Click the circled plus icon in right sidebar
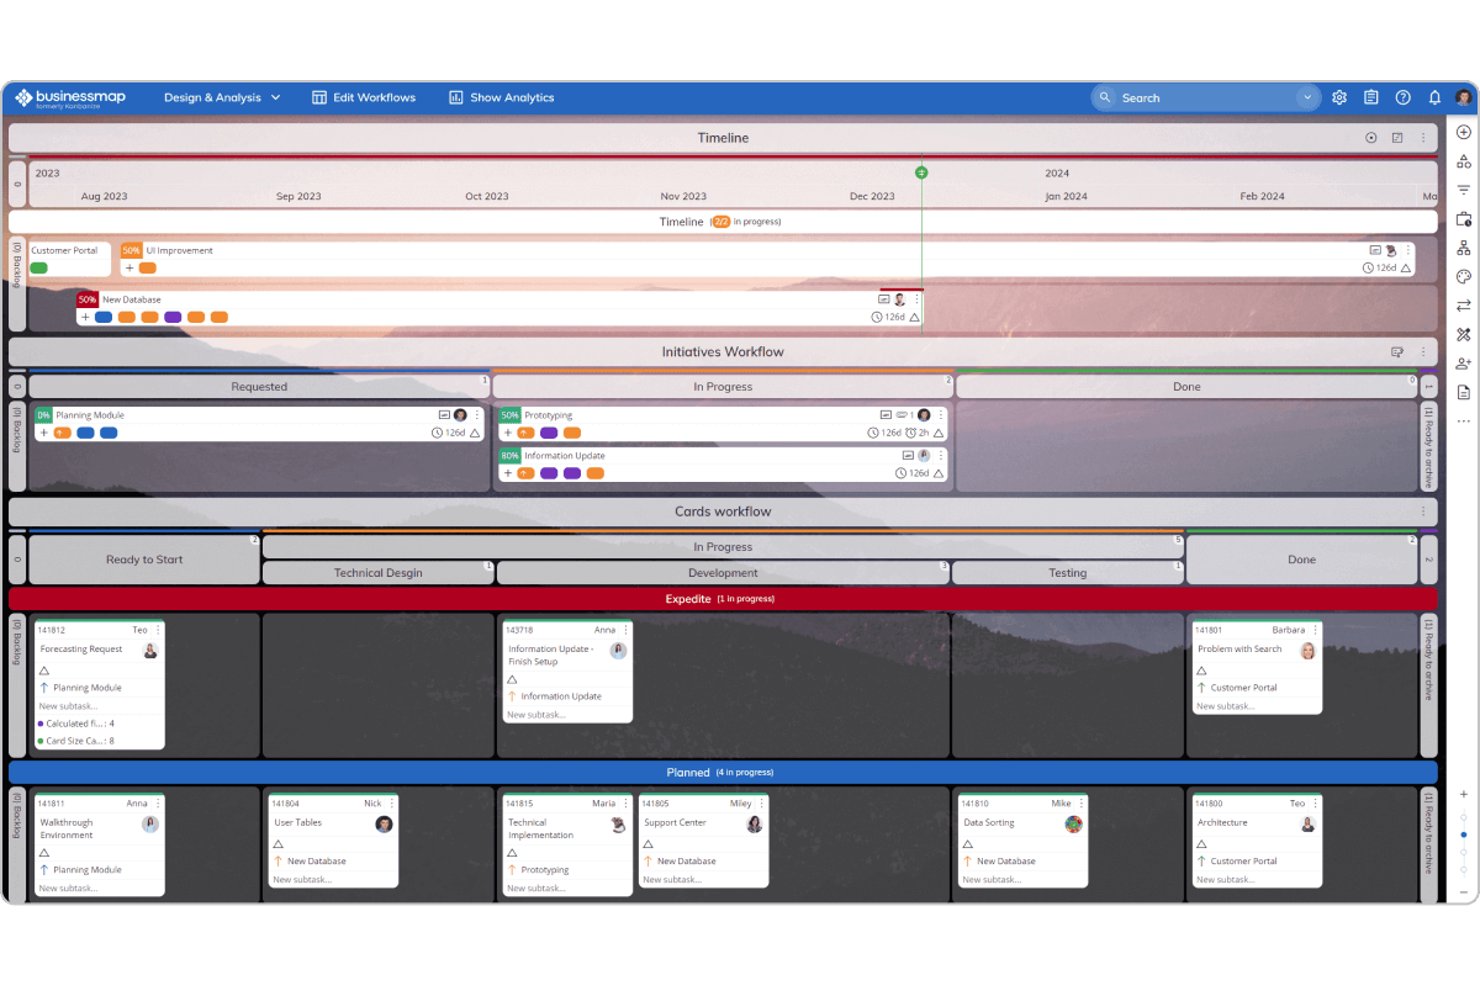This screenshot has height=987, width=1480. point(1463,132)
